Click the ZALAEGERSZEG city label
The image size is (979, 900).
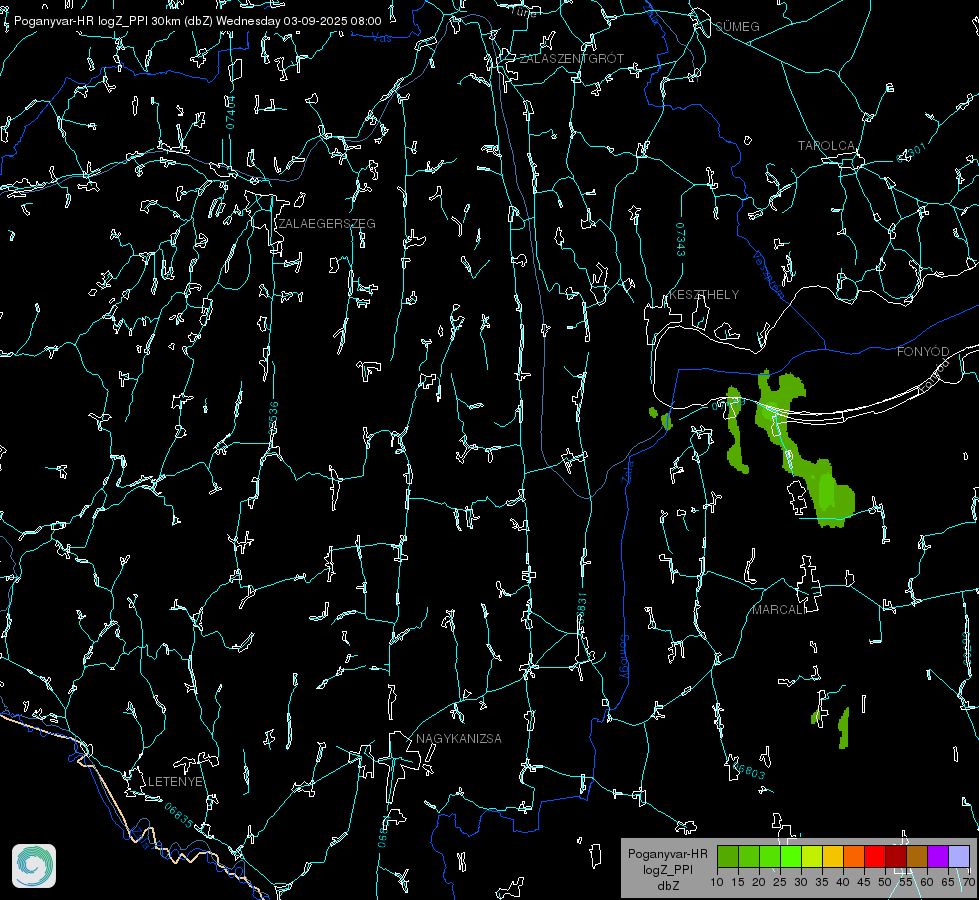click(x=327, y=224)
